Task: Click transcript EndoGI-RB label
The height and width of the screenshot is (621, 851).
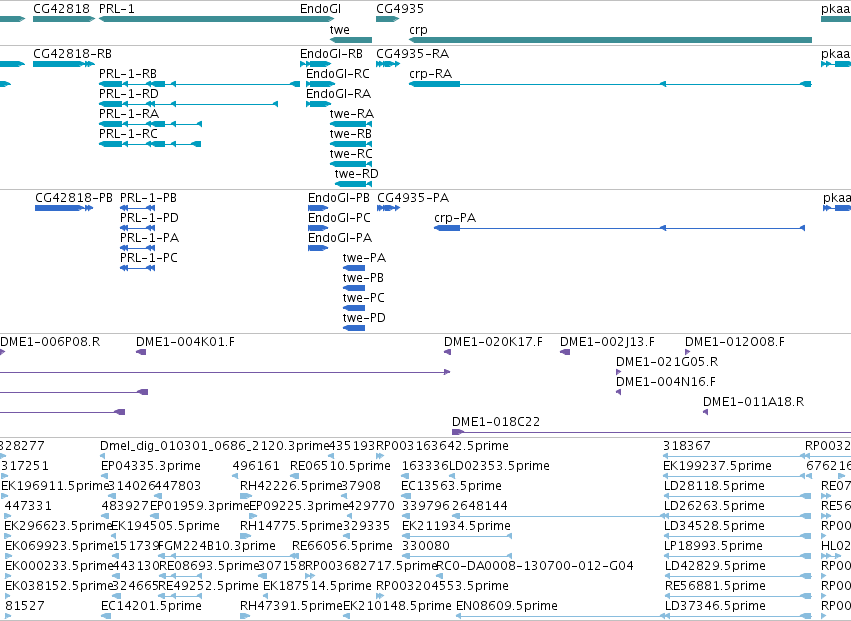Action: tap(332, 54)
